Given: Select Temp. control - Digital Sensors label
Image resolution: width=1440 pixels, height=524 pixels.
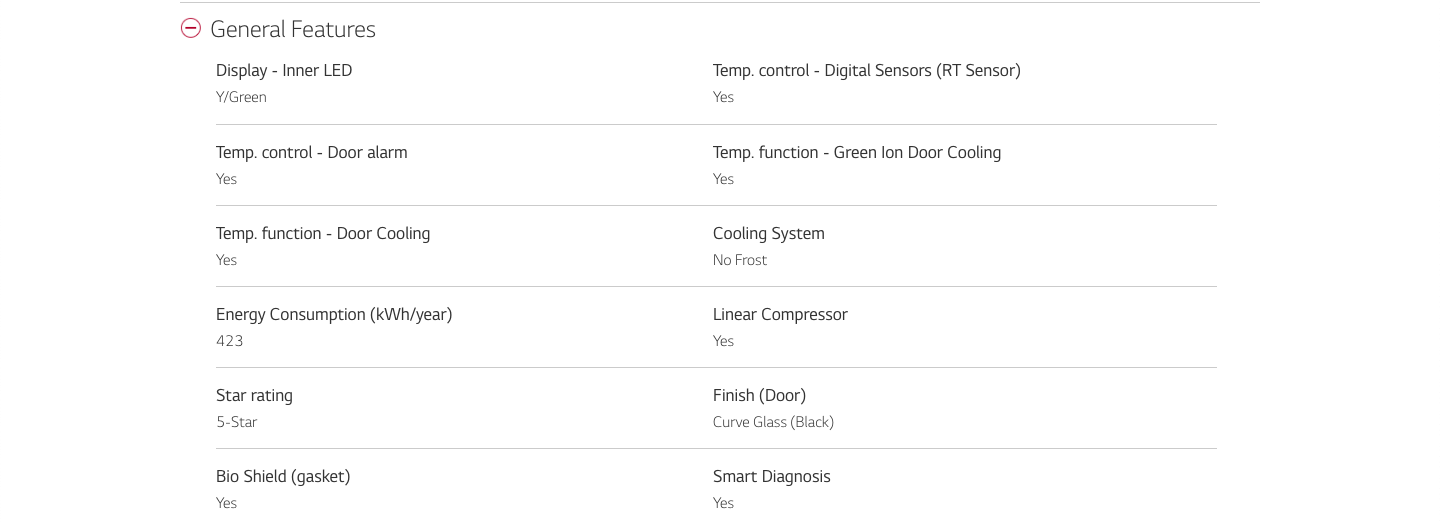Looking at the screenshot, I should coord(867,71).
